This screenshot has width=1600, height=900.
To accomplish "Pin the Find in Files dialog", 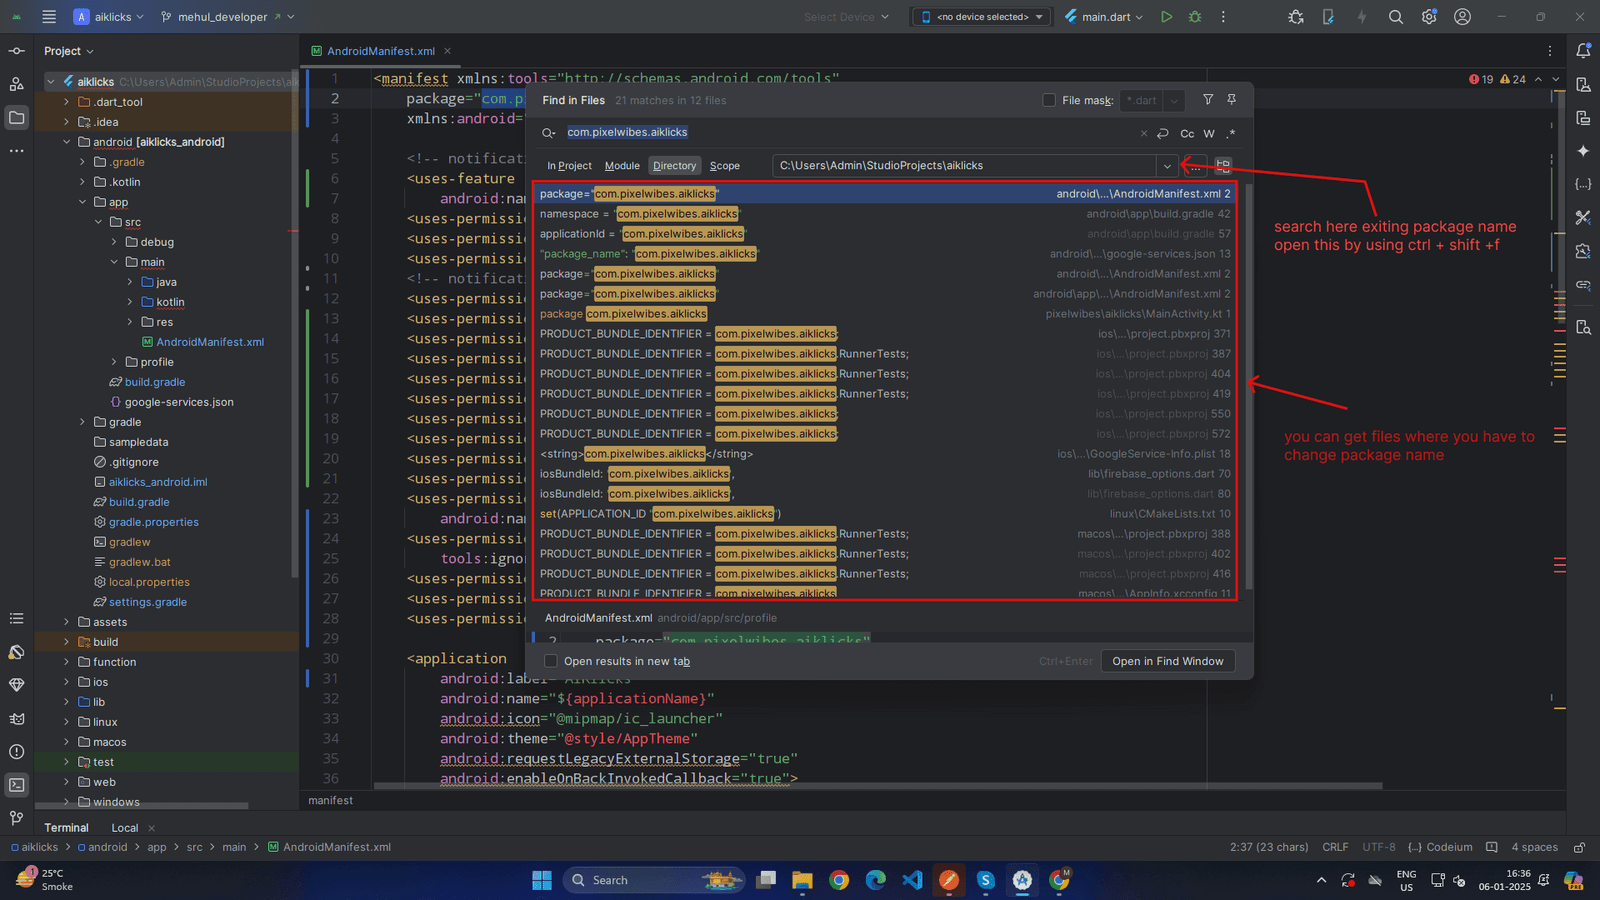I will pos(1232,100).
